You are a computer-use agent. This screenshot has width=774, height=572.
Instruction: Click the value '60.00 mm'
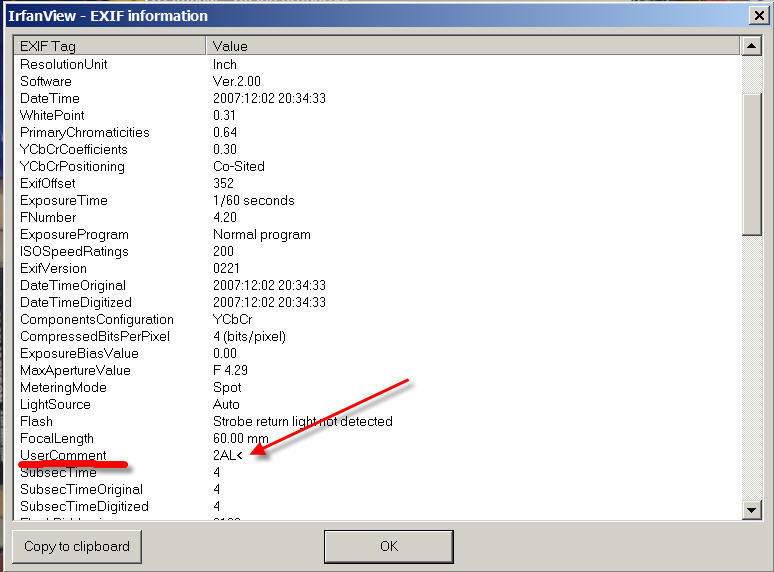point(240,439)
